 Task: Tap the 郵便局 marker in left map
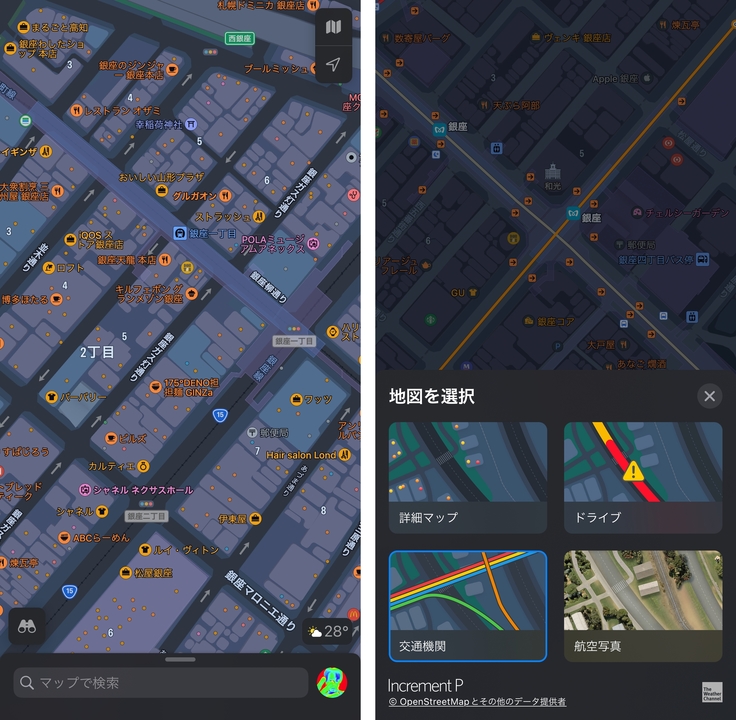252,432
